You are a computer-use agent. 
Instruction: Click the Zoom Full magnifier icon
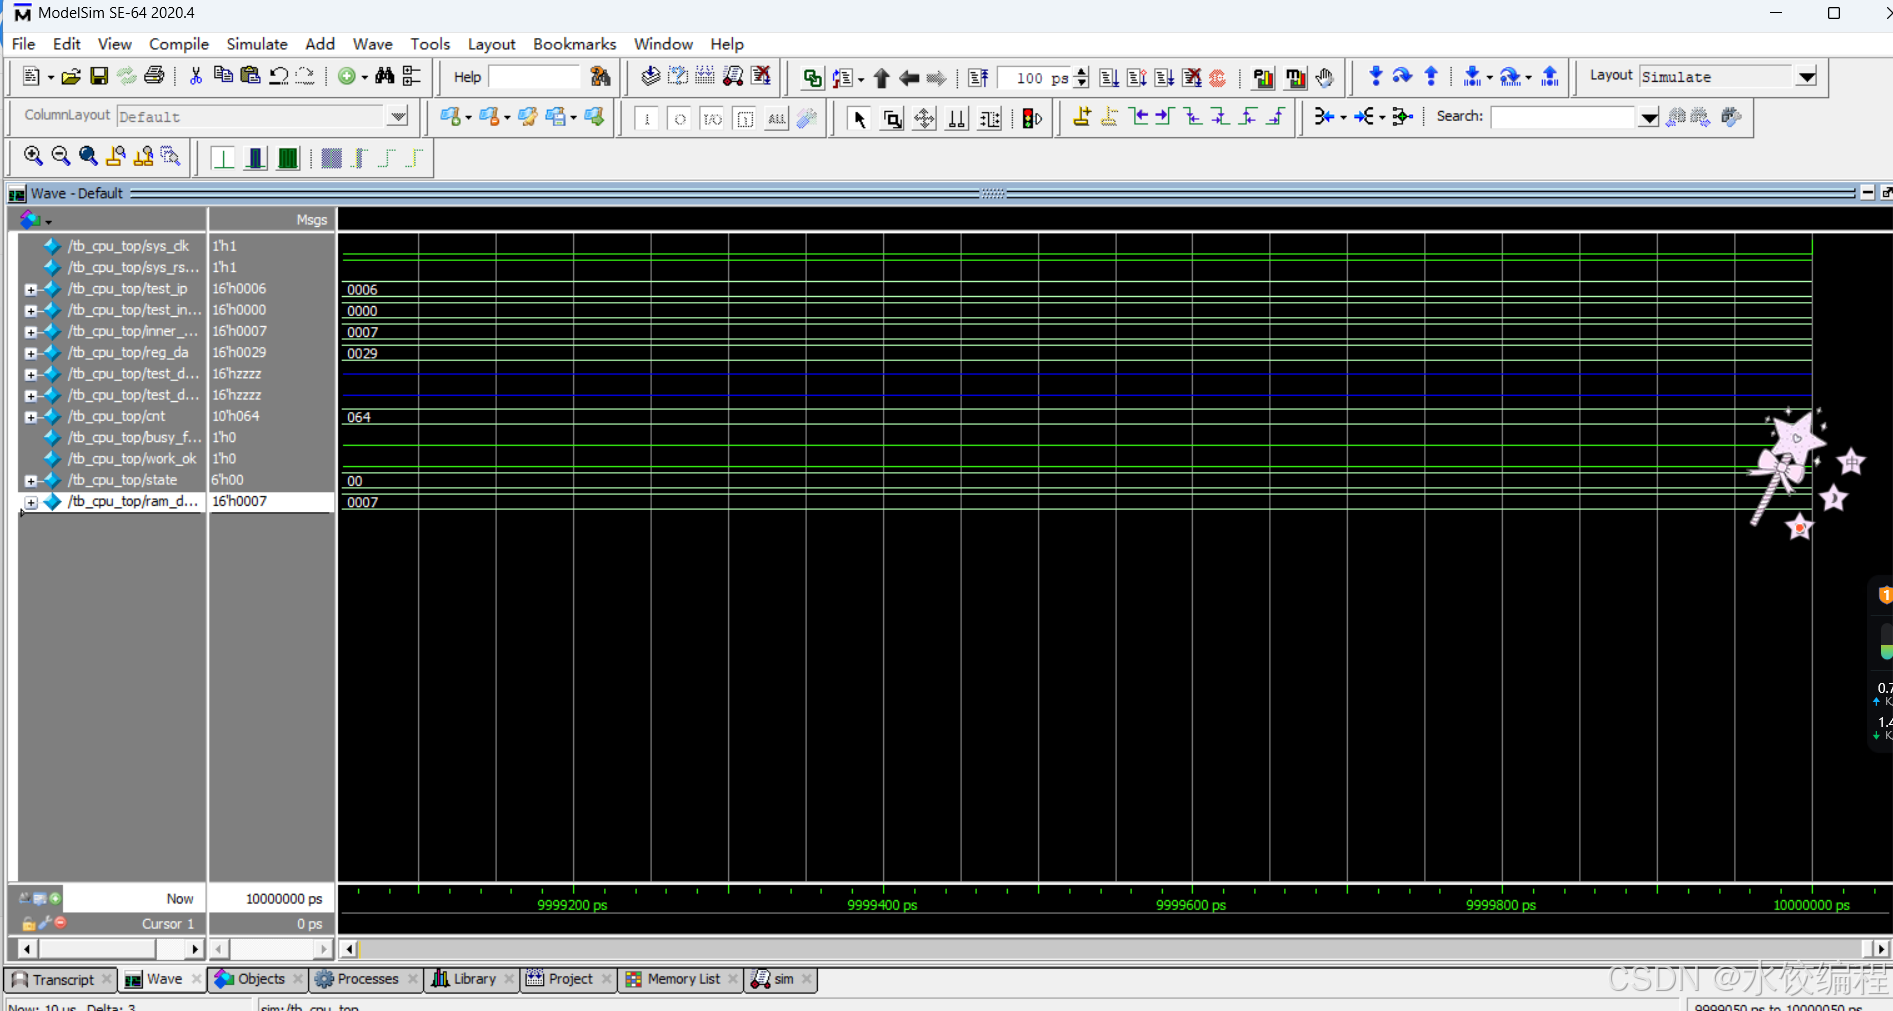88,157
